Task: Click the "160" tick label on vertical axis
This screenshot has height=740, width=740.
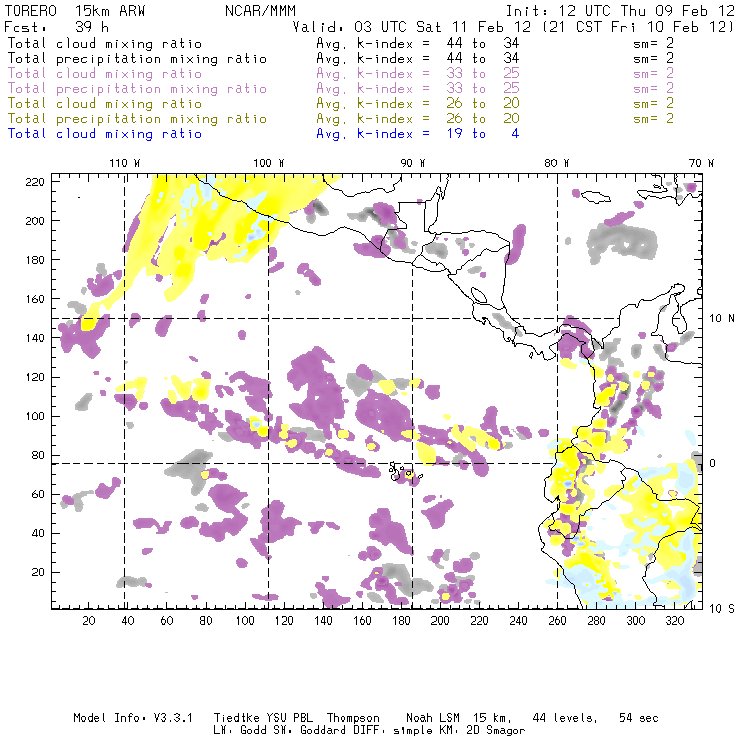Action: tap(35, 299)
